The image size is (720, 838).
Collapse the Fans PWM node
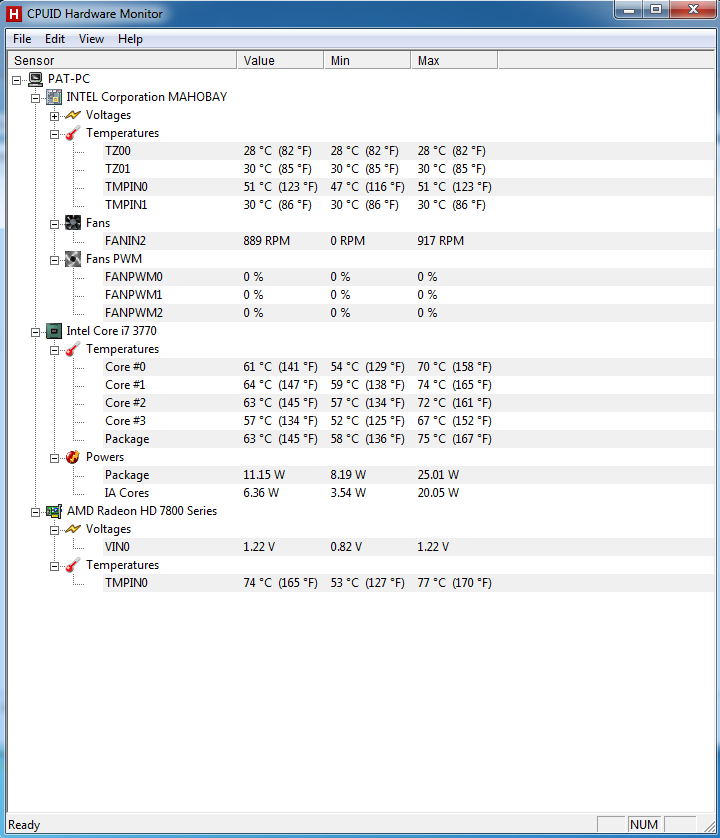click(55, 260)
